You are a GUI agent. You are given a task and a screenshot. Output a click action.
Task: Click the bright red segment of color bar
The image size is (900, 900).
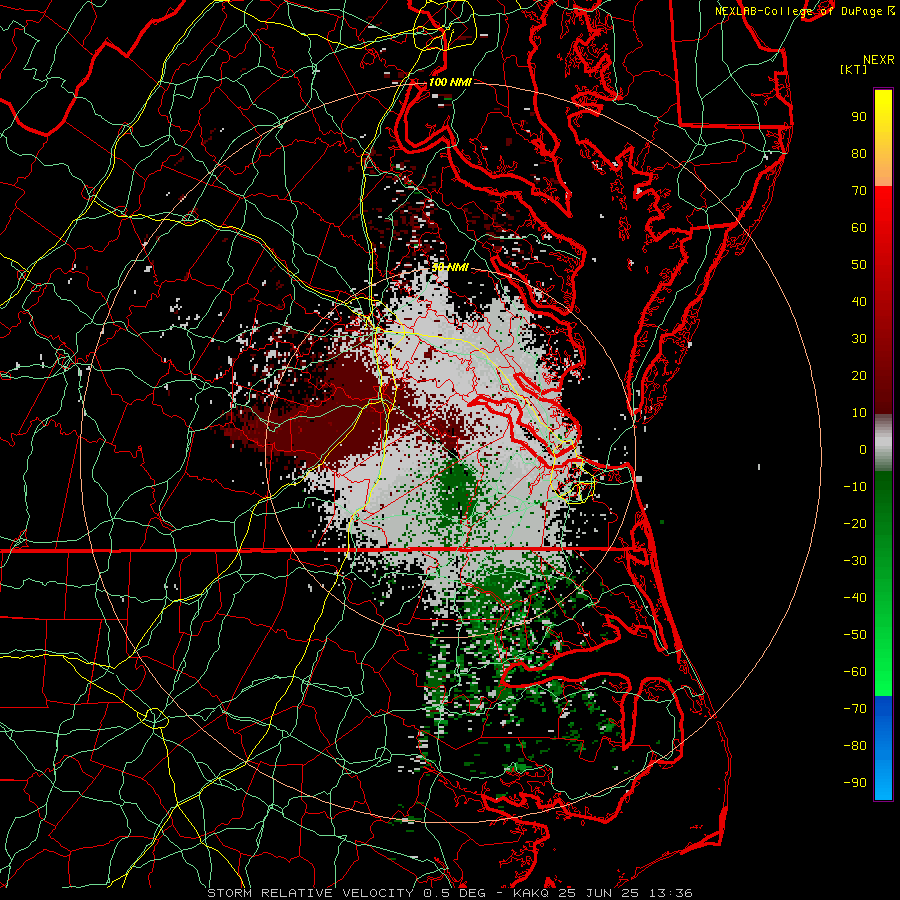[883, 208]
